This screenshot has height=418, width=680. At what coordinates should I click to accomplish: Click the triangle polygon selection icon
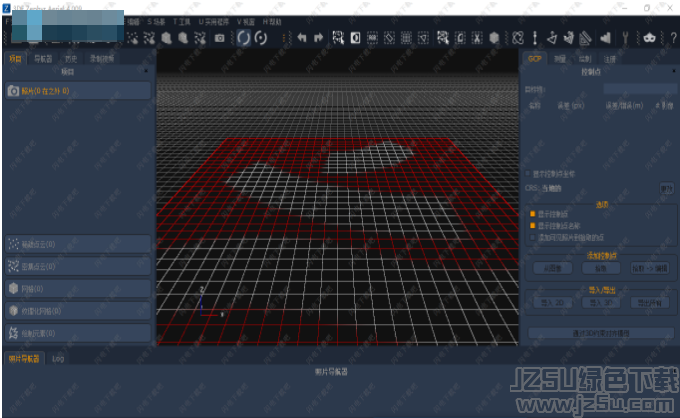[423, 38]
